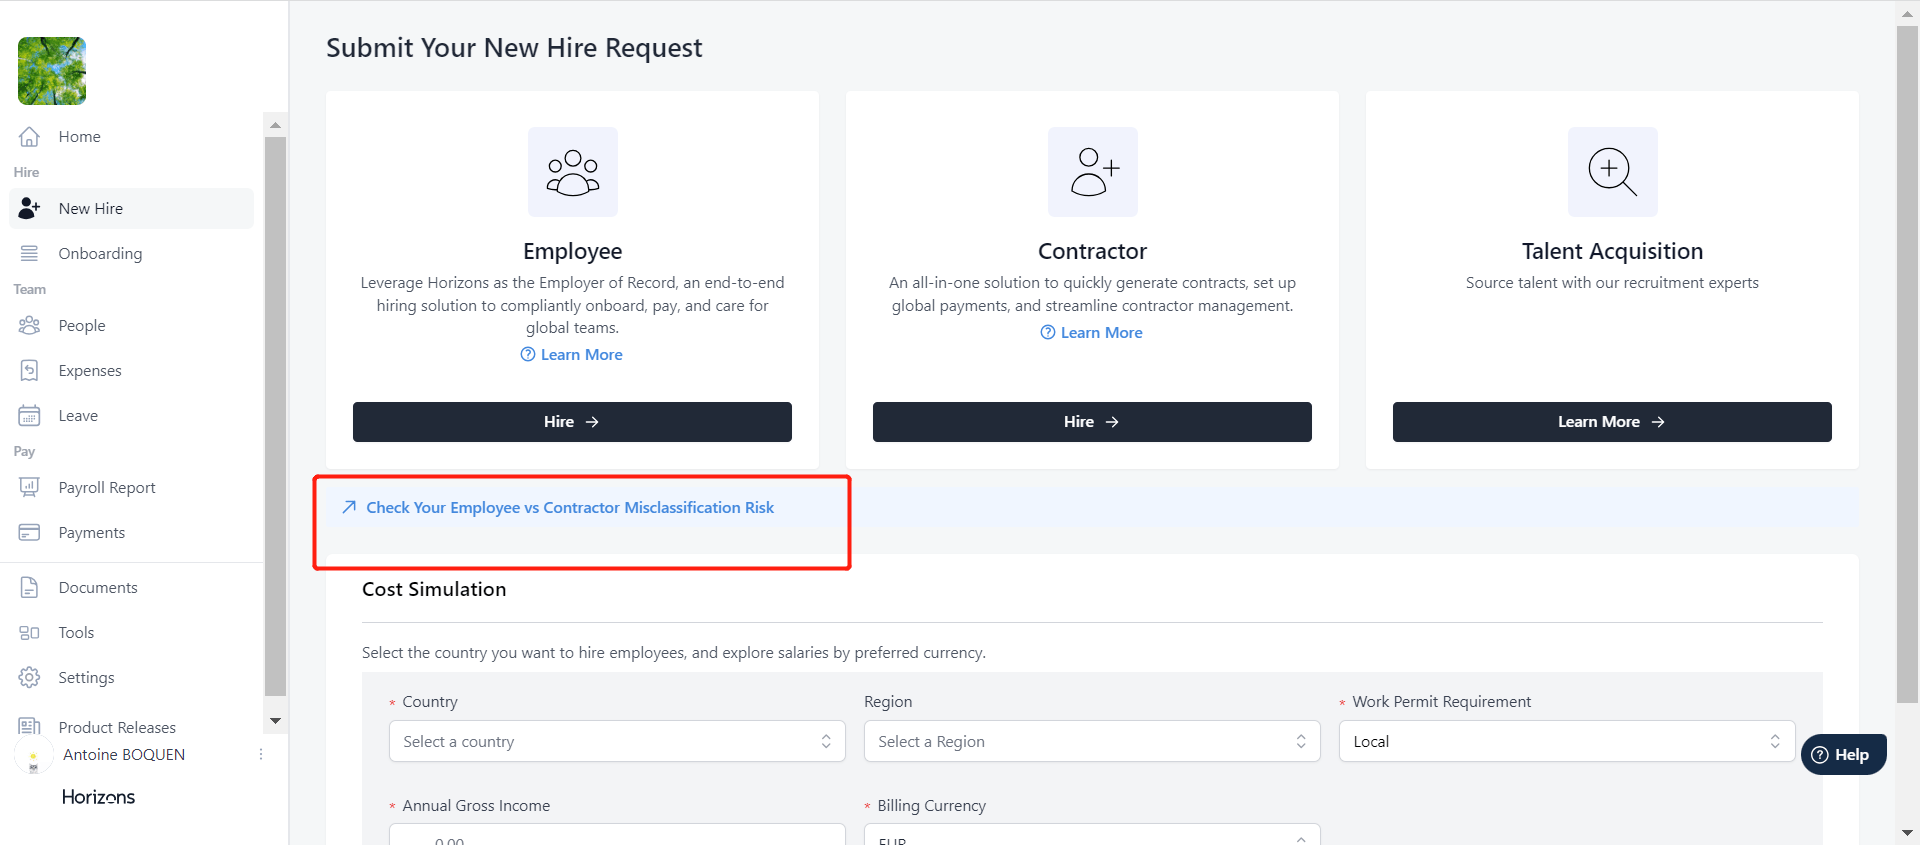This screenshot has height=845, width=1920.
Task: Click Hire button under Employee
Action: point(572,422)
